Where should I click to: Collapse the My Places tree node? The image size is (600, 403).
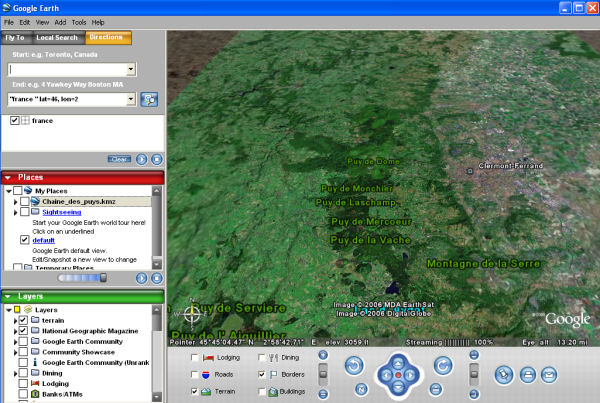tap(8, 191)
